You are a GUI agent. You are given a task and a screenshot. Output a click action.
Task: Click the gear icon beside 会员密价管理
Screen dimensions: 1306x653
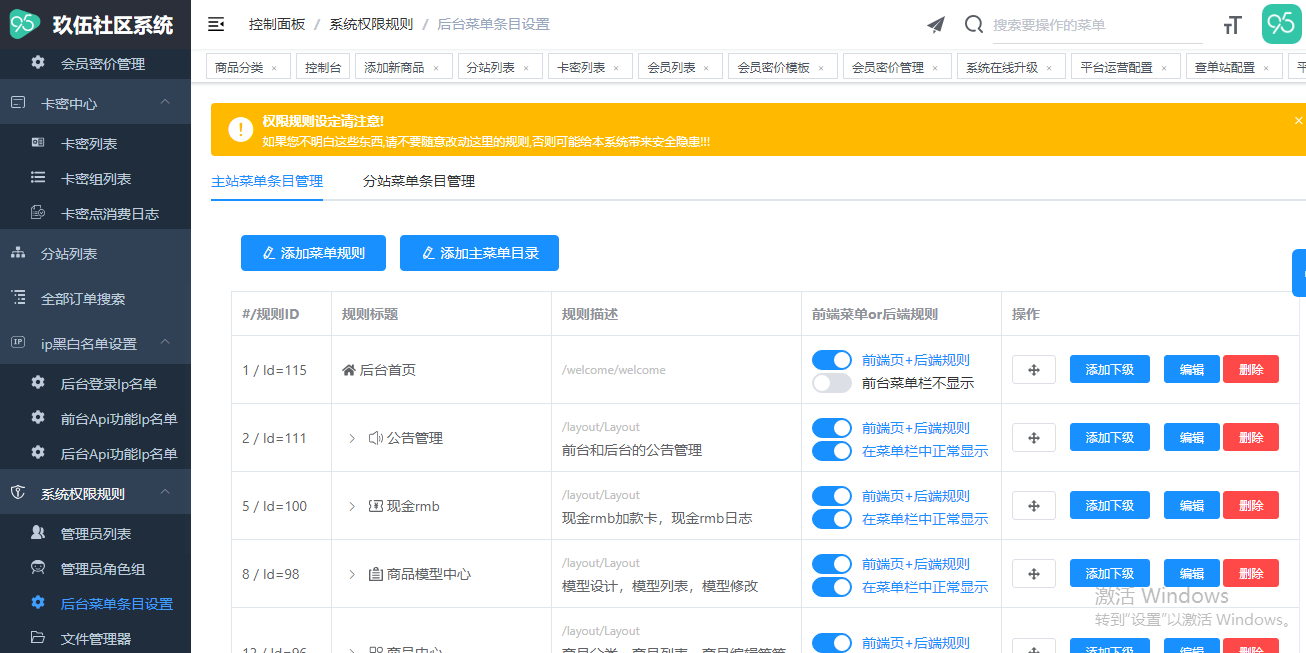38,62
